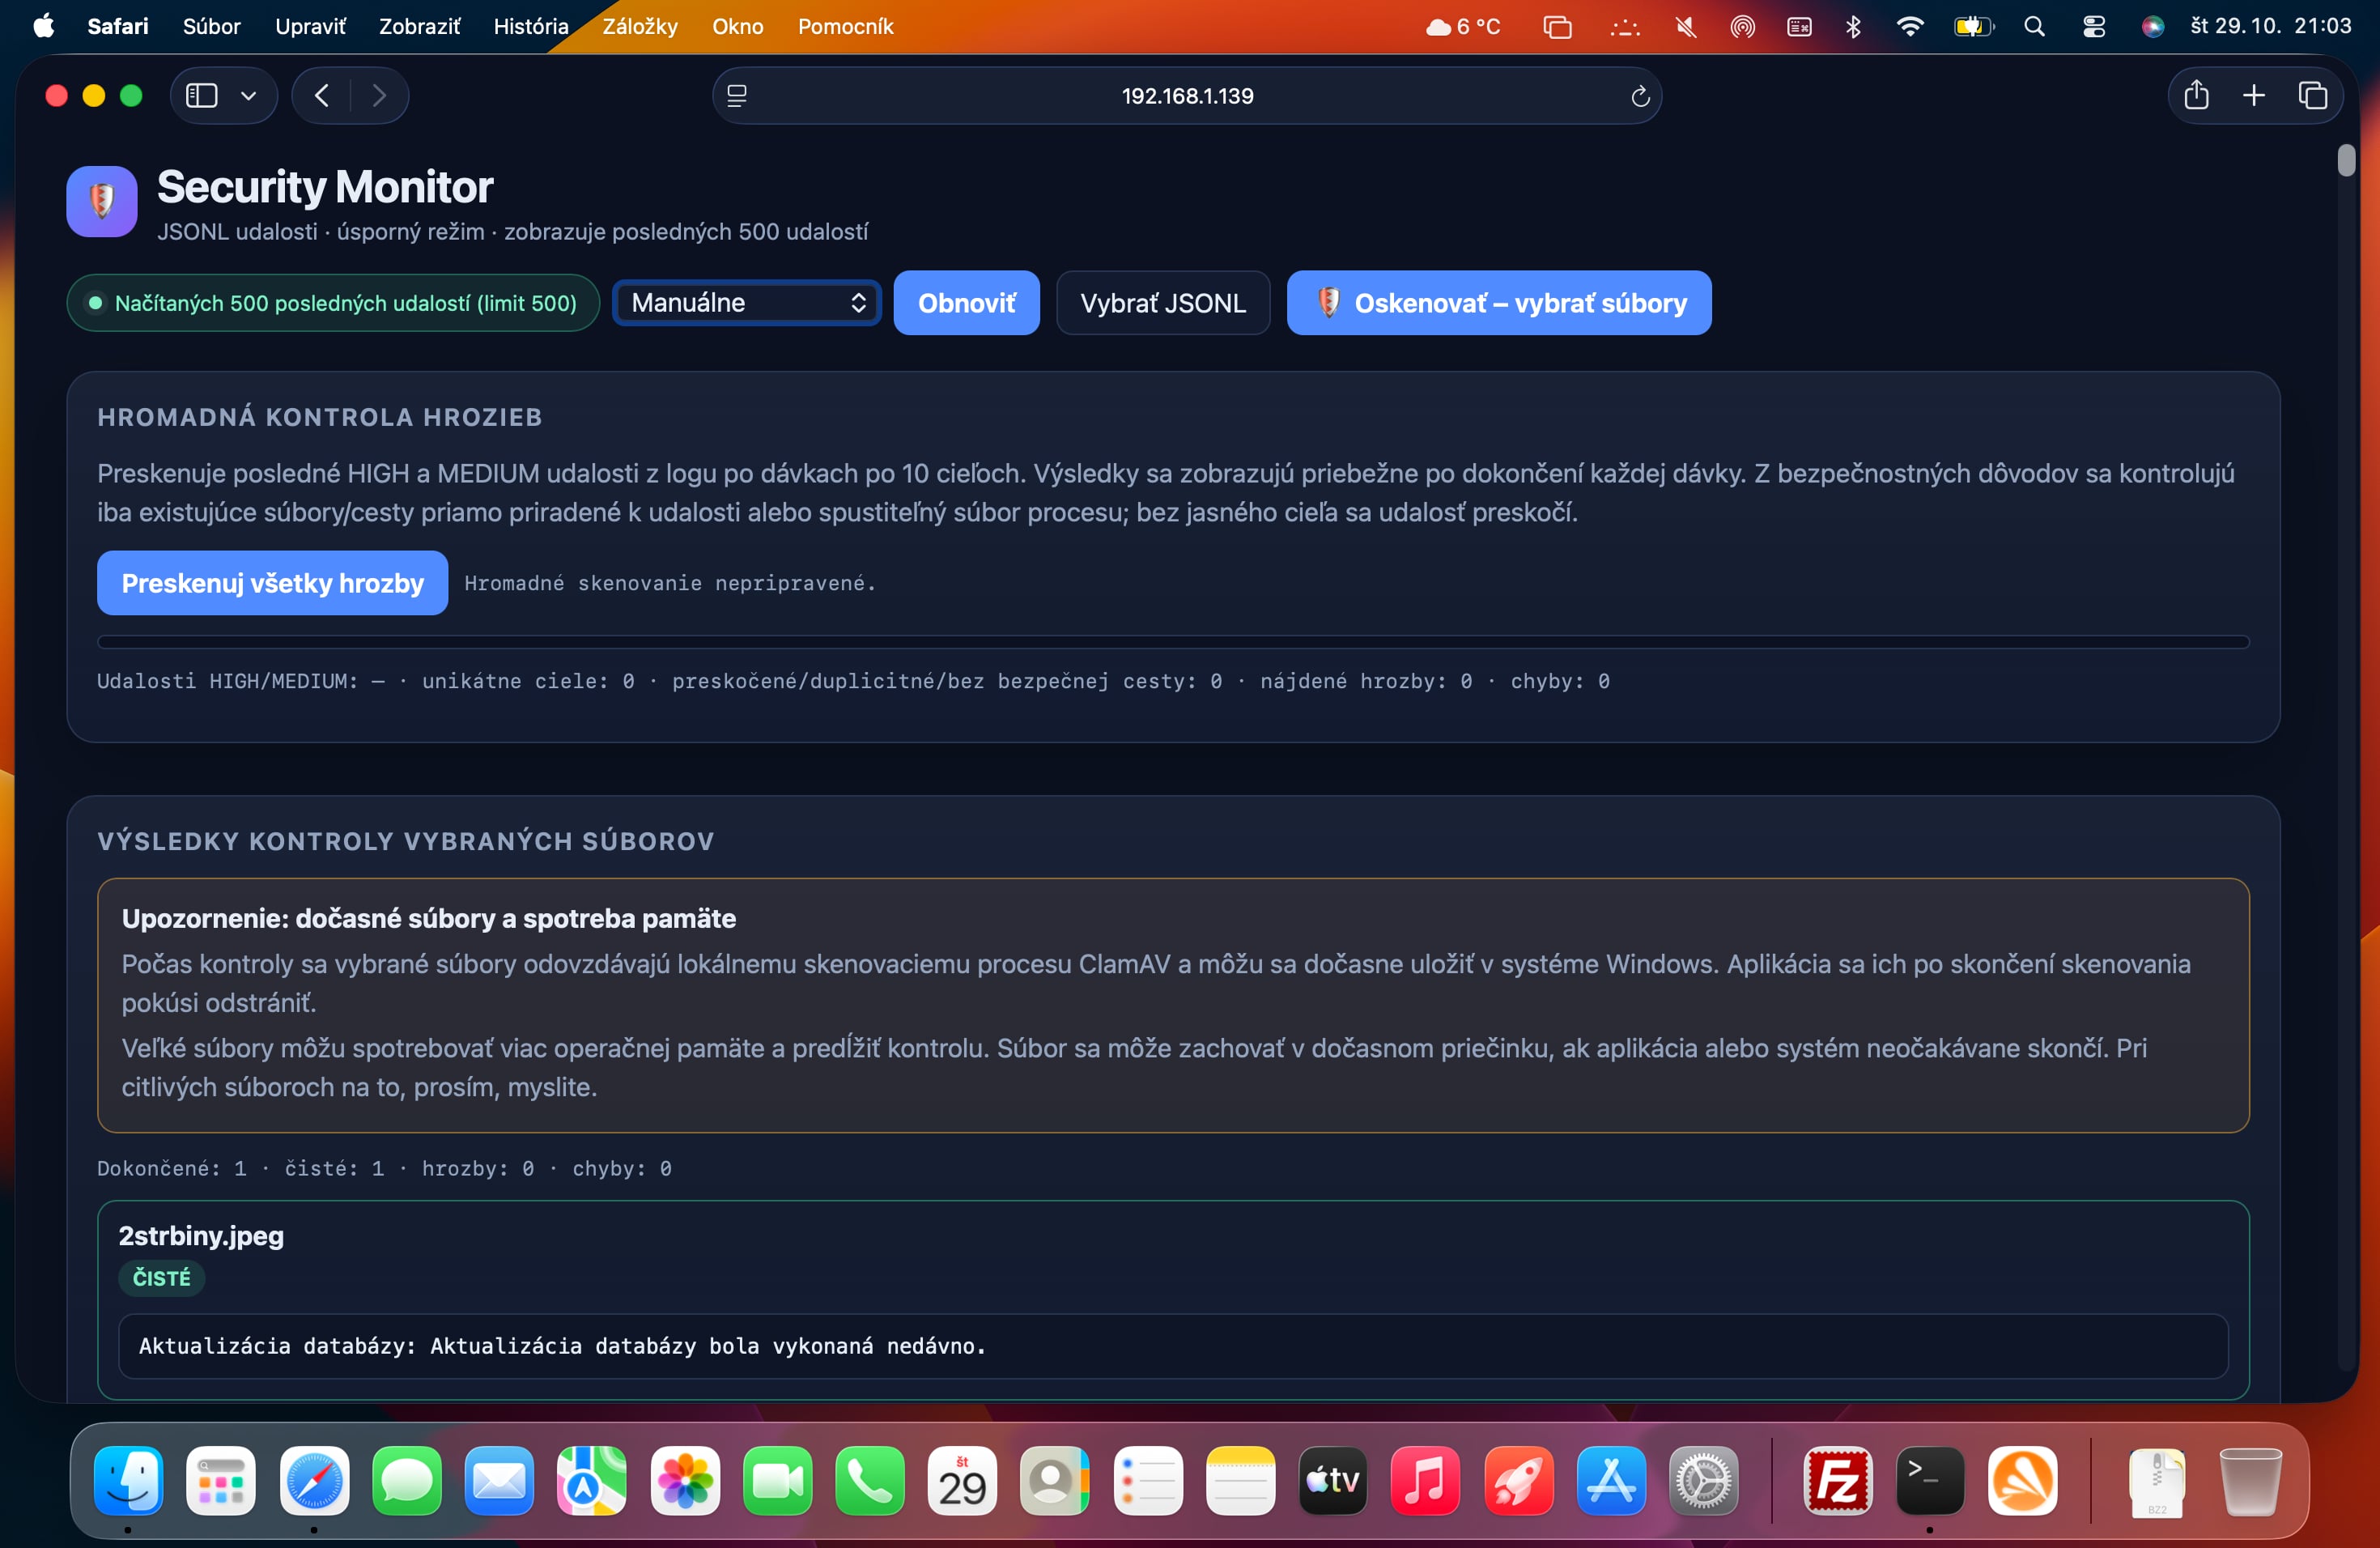2380x1548 pixels.
Task: Open Wi-Fi status in menu bar
Action: tap(1910, 26)
